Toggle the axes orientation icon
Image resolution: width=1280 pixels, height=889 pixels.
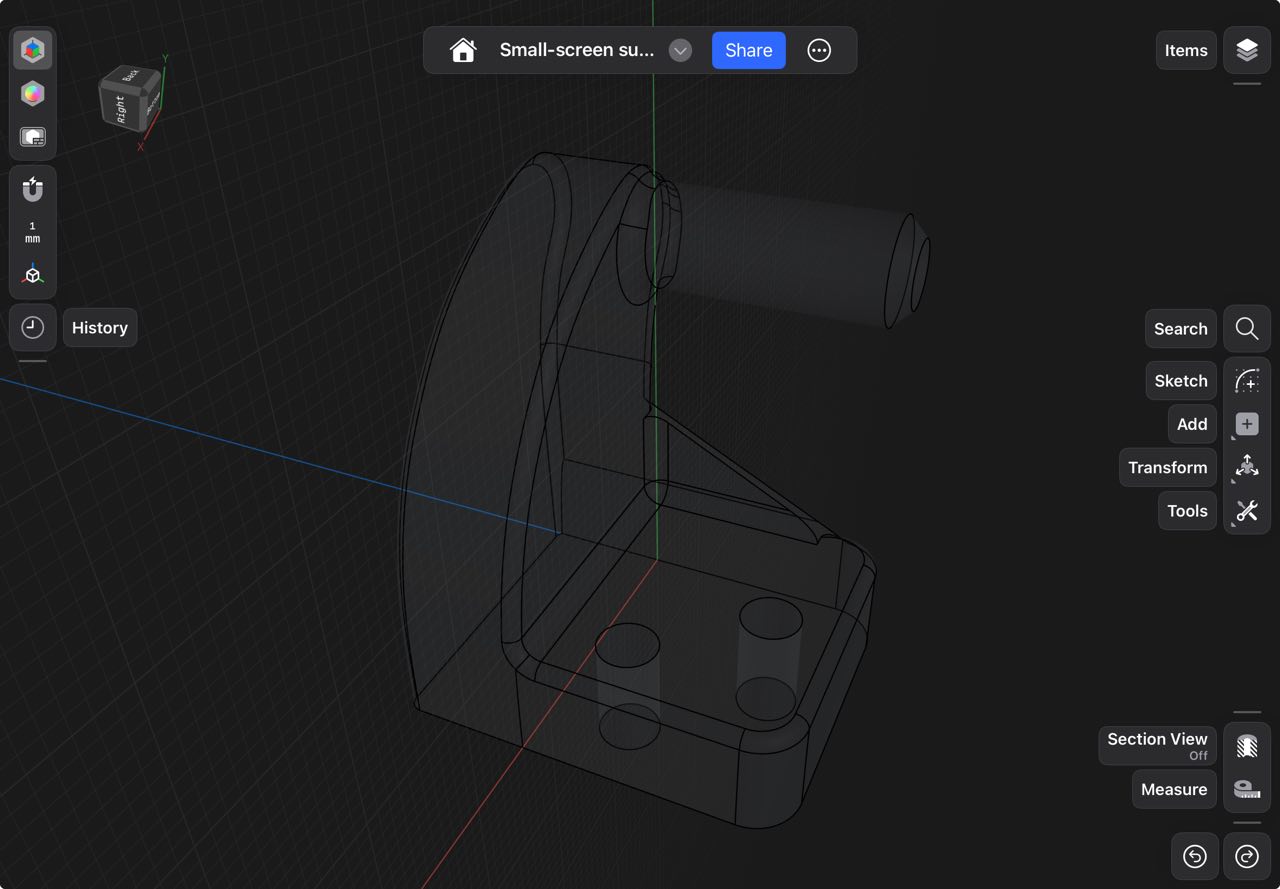tap(33, 275)
